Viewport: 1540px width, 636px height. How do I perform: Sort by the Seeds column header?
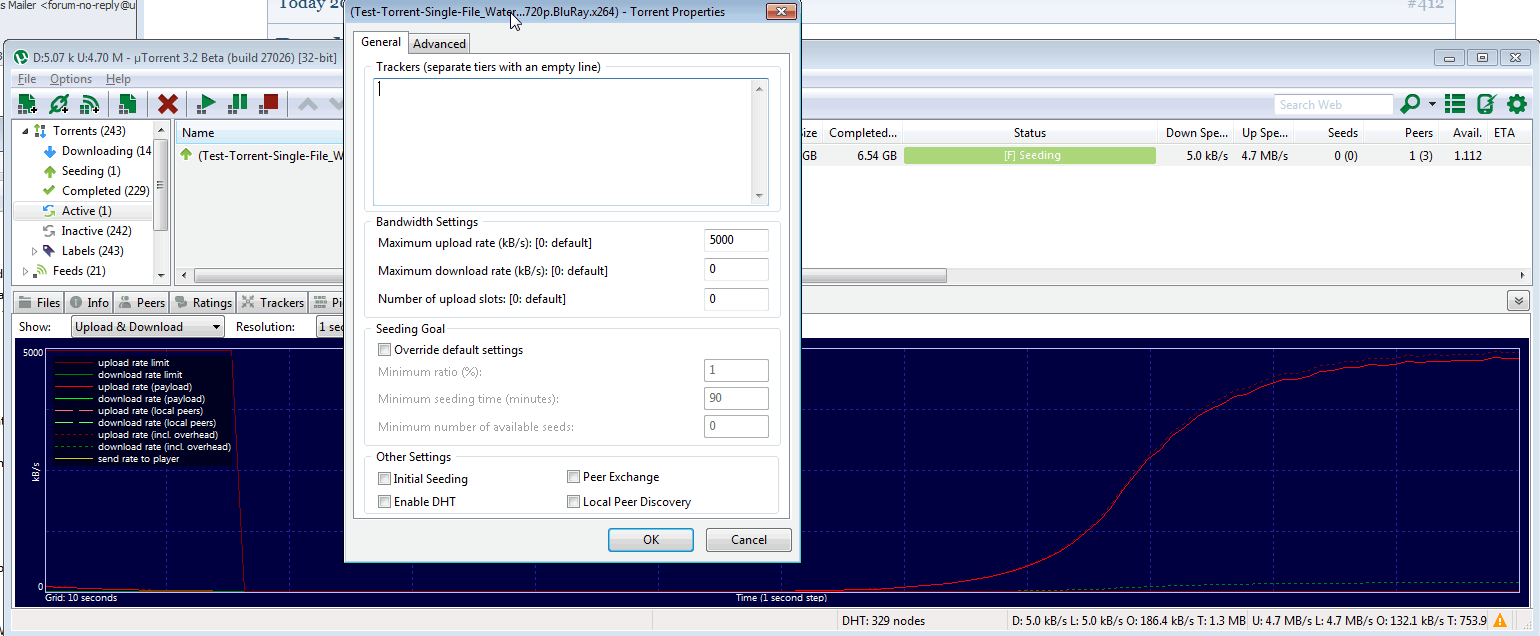[1328, 133]
